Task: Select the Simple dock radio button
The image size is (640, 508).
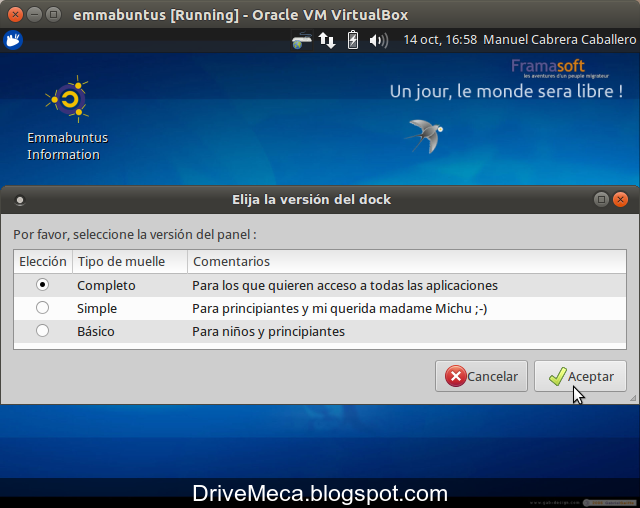Action: point(42,308)
